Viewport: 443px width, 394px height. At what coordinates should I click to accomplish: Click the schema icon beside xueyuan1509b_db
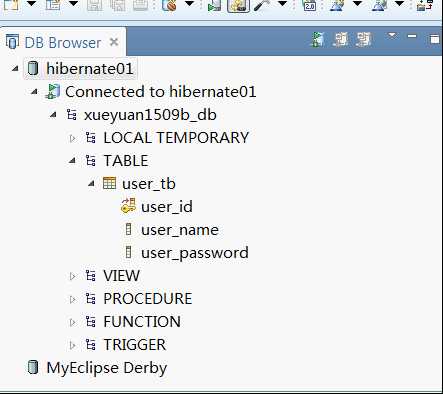pos(72,114)
